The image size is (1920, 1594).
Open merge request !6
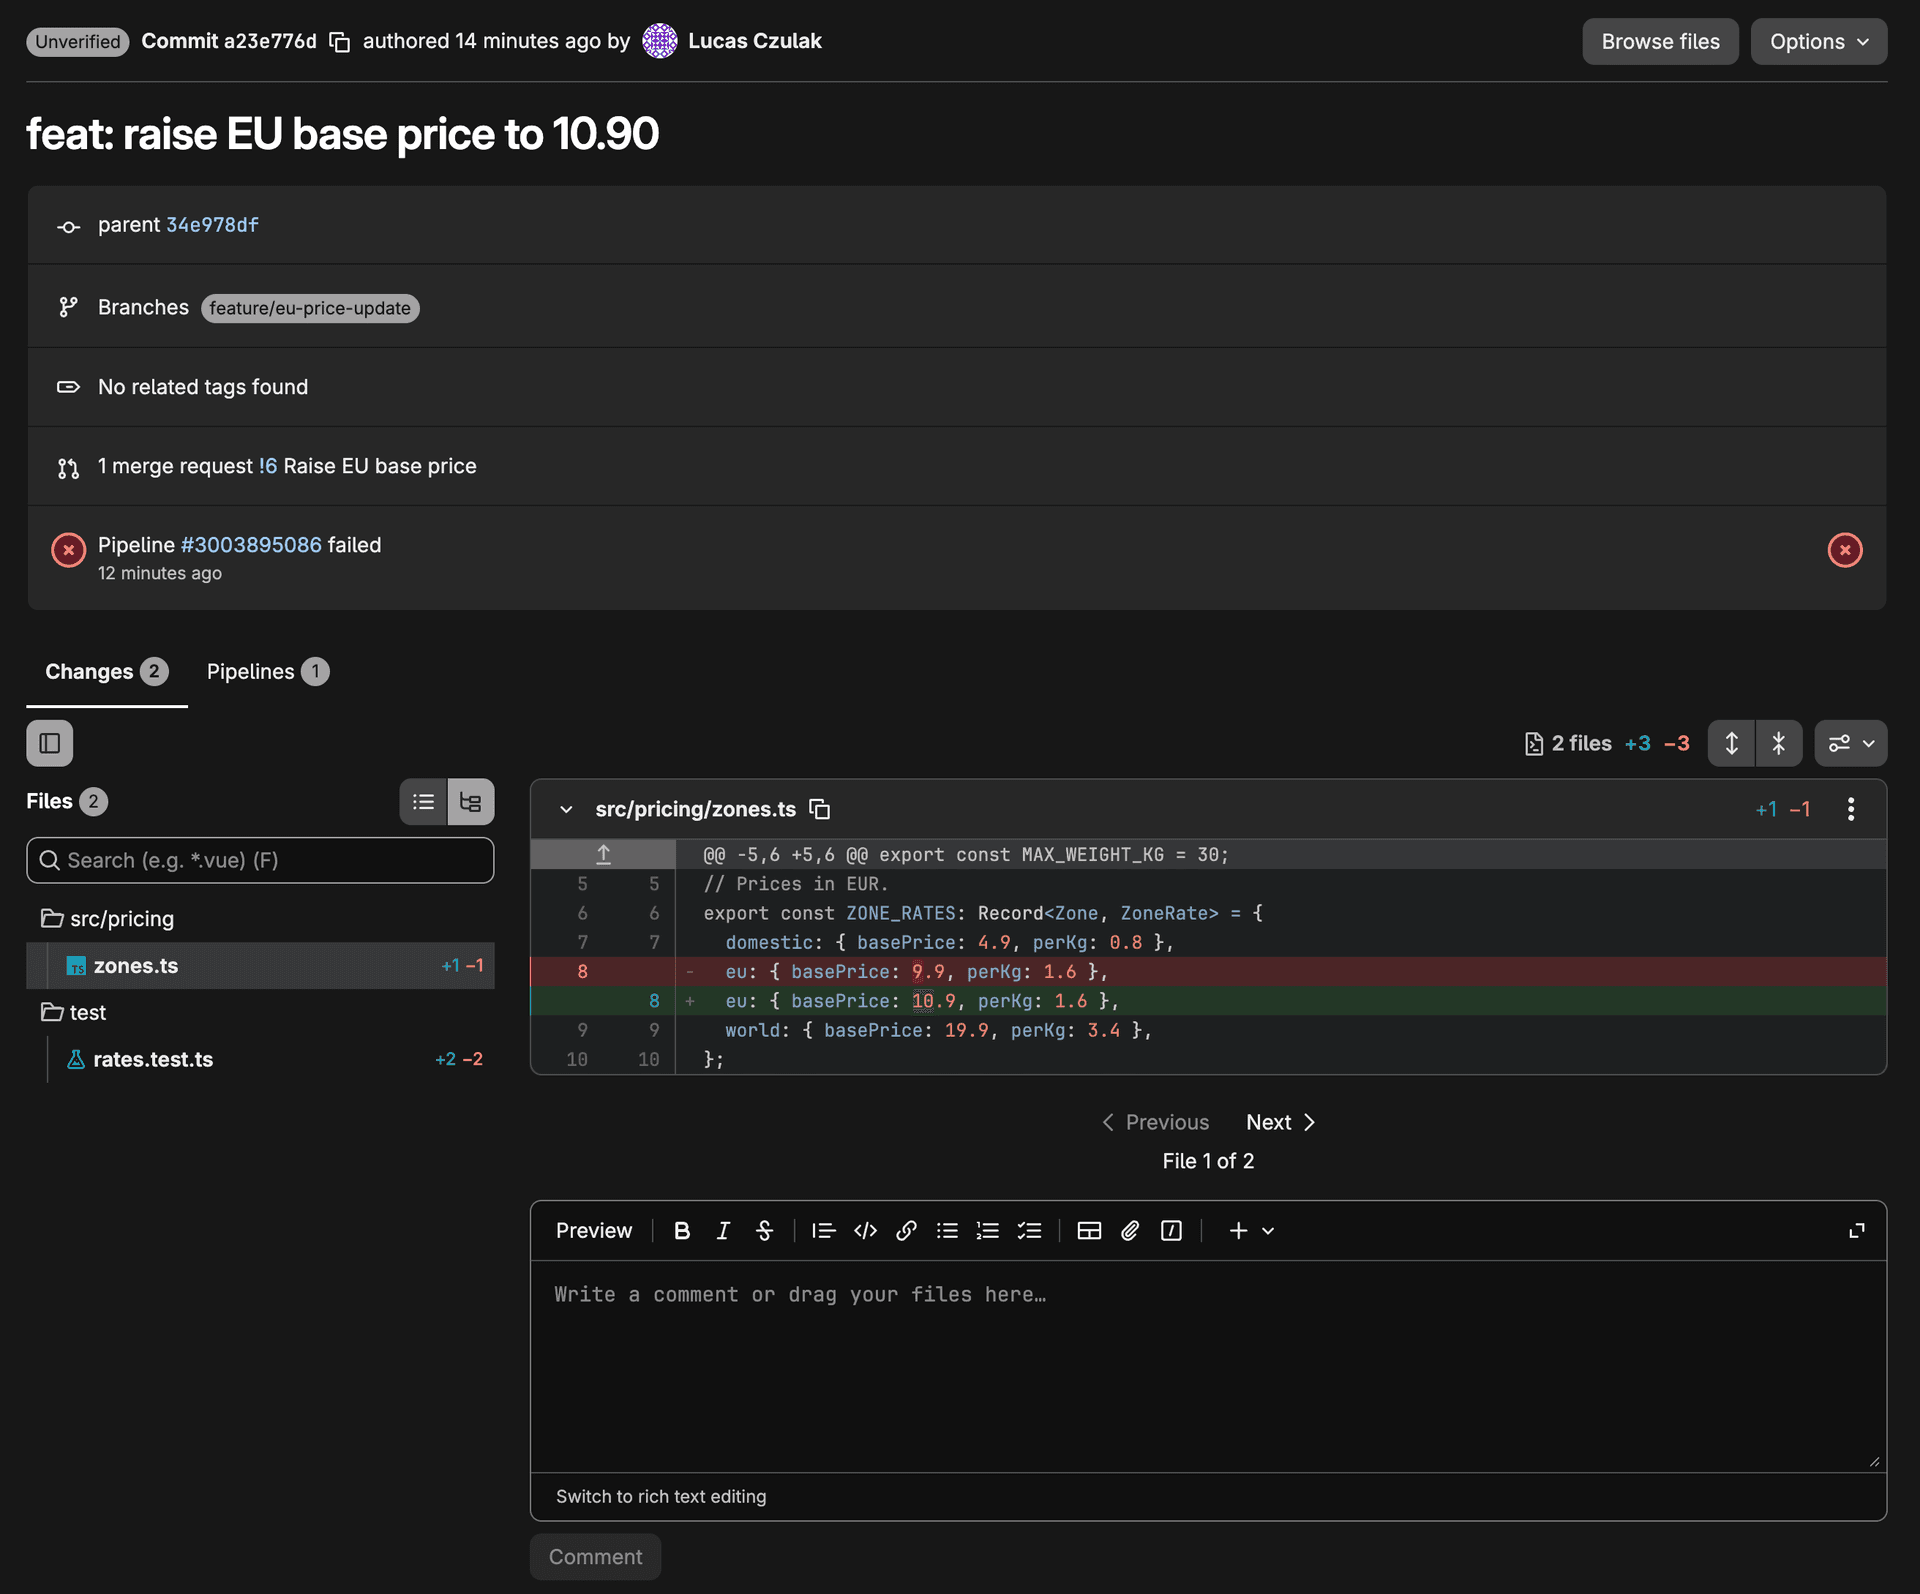click(x=267, y=466)
